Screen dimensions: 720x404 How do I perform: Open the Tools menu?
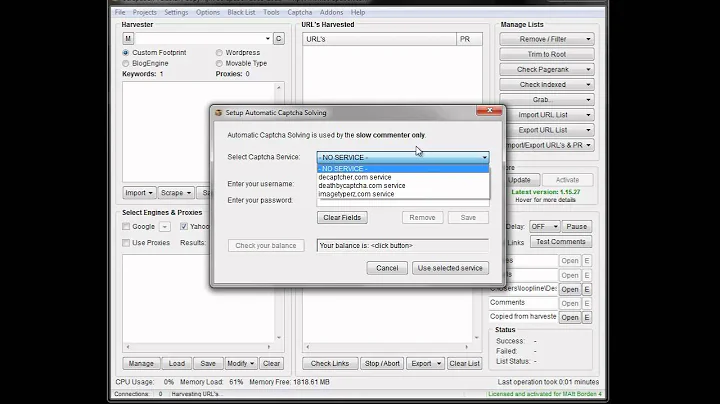(x=271, y=12)
